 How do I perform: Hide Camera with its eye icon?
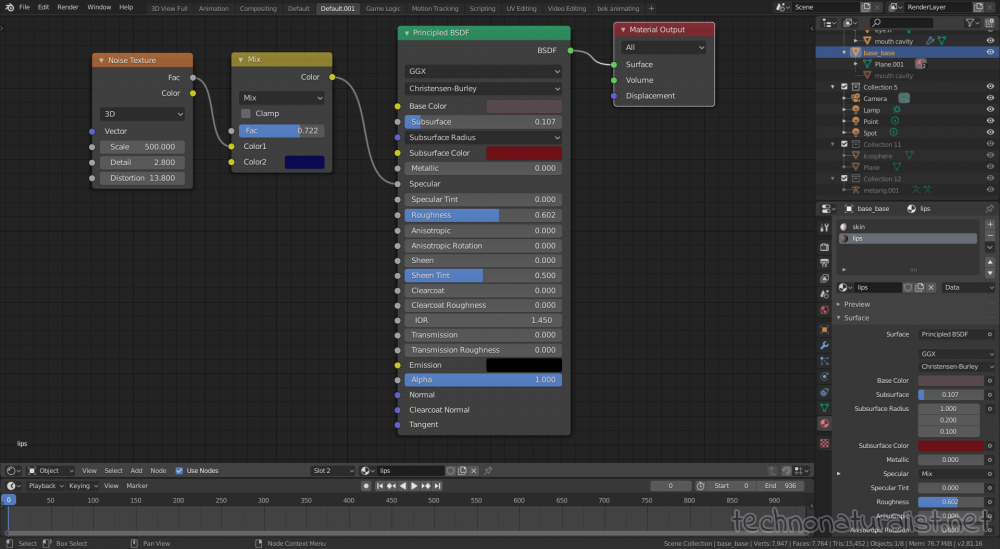(990, 98)
